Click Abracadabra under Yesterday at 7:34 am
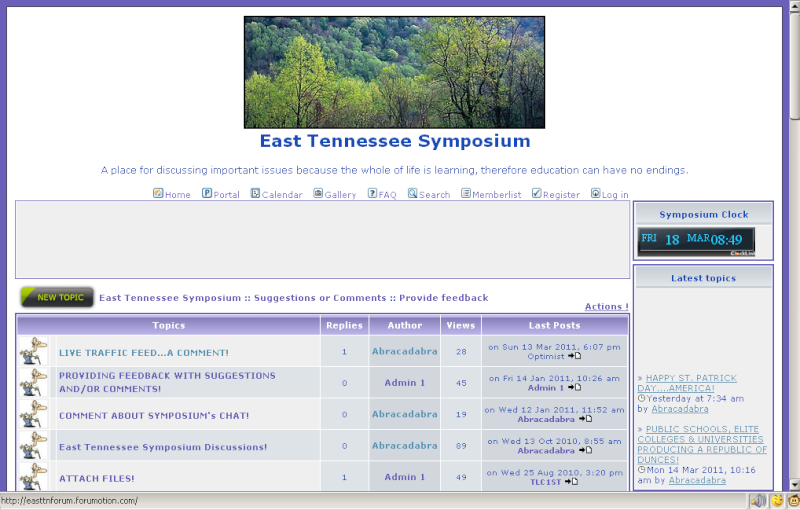 [x=680, y=409]
